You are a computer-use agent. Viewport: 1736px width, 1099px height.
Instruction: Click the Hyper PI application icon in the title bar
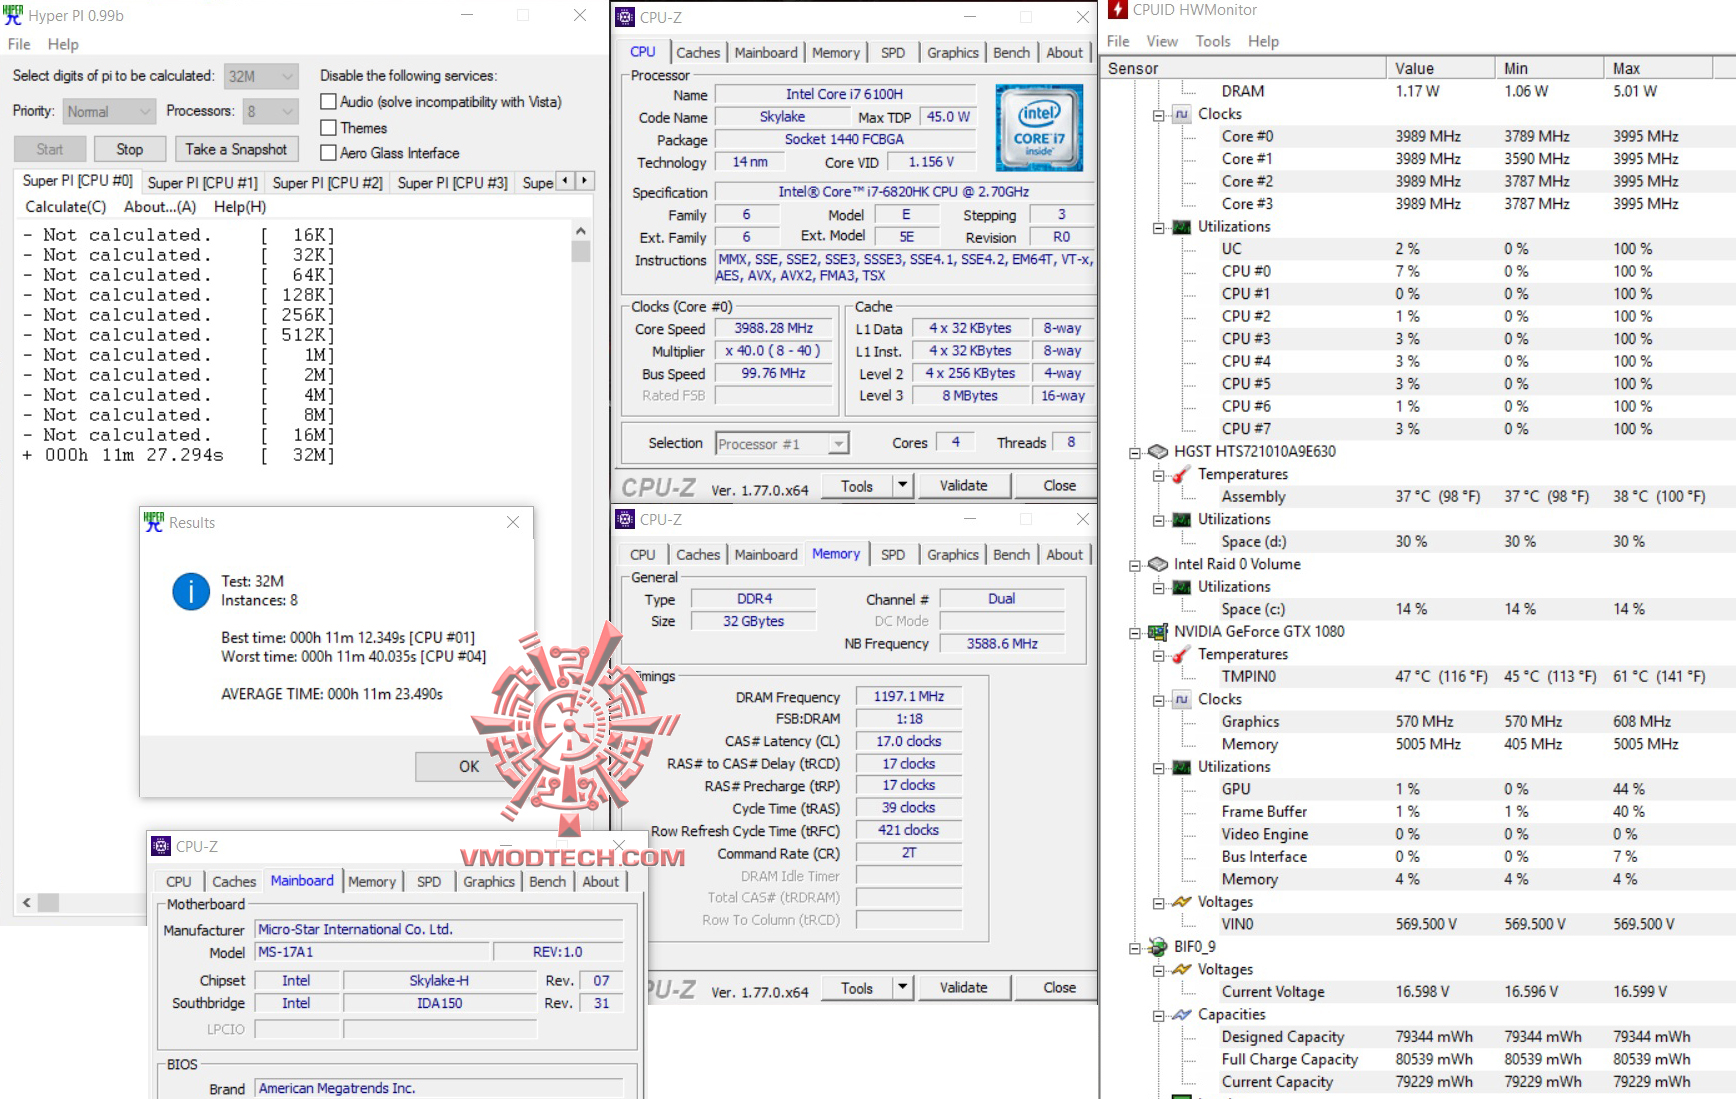[x=12, y=15]
